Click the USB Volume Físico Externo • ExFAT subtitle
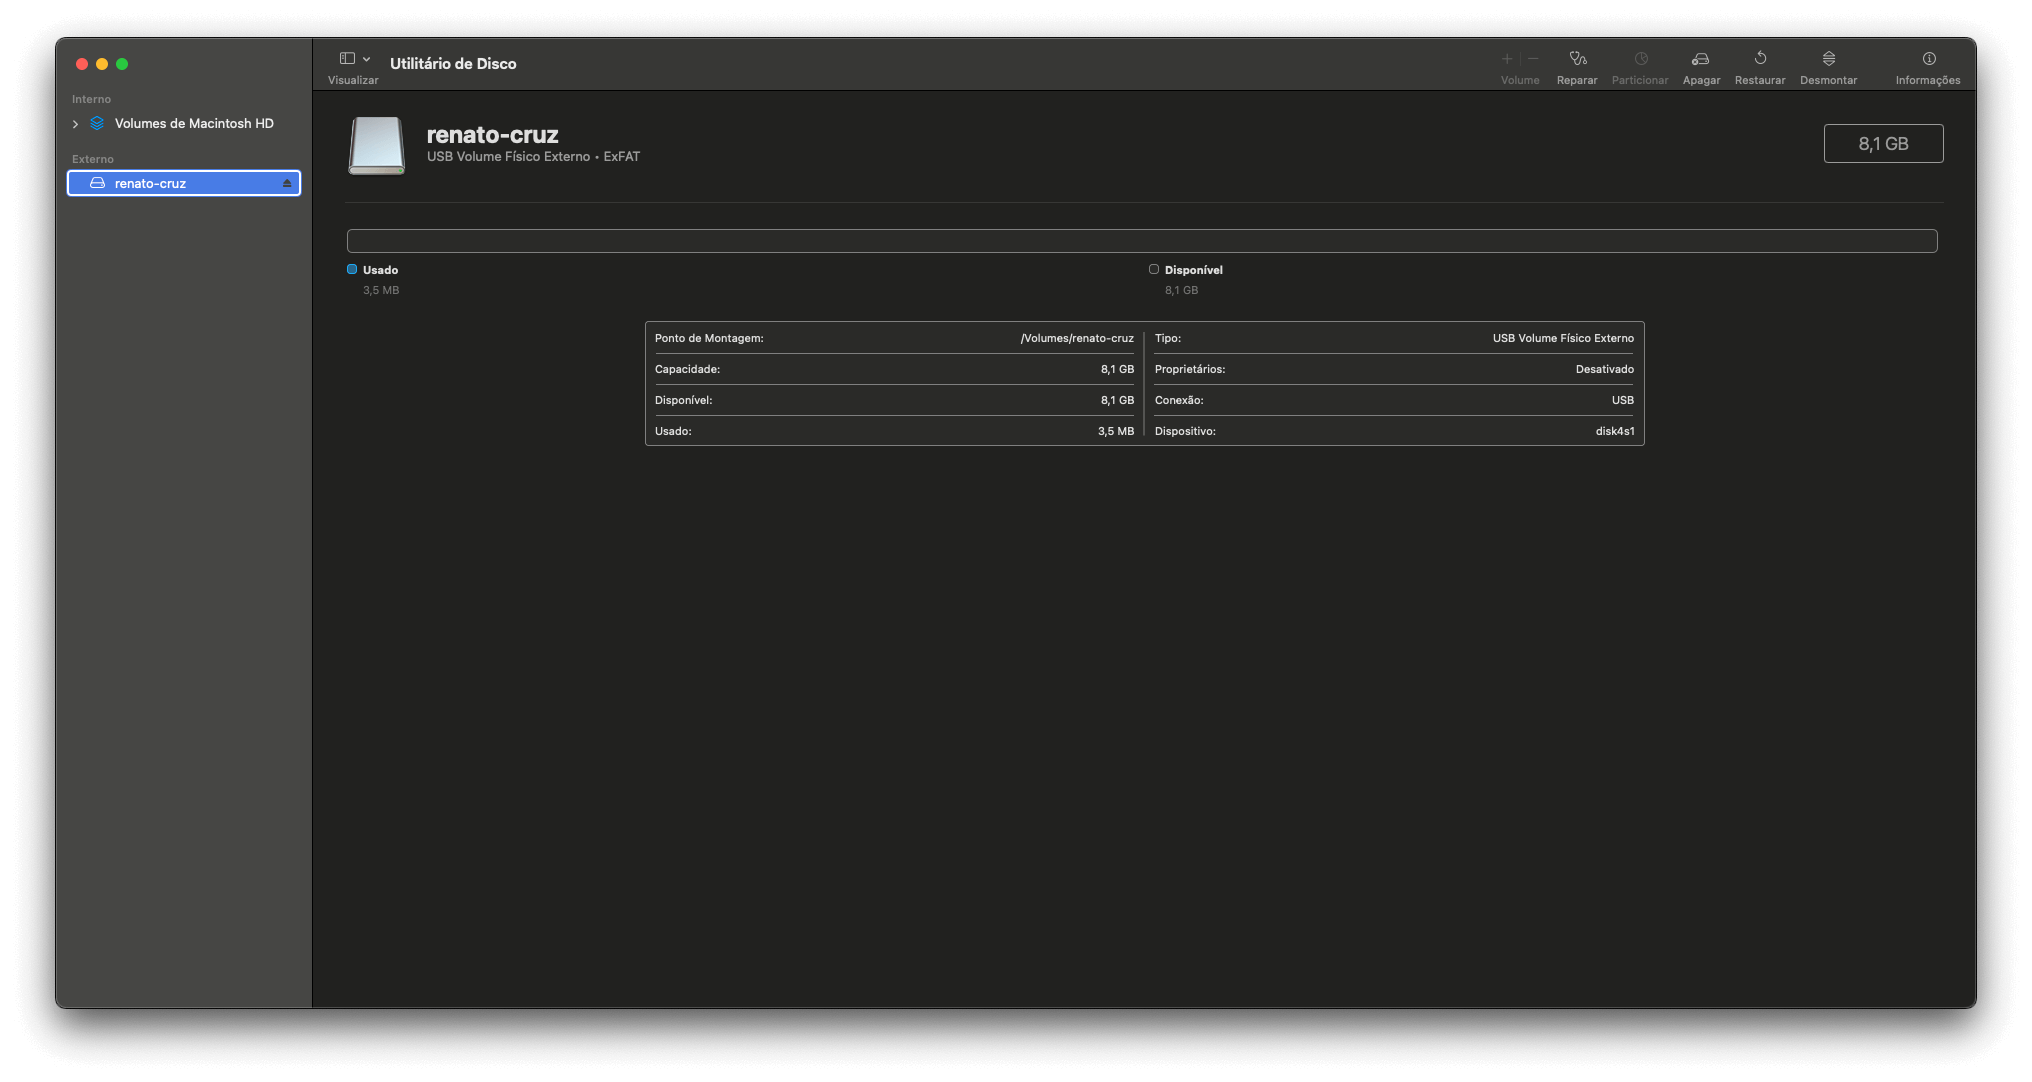2032x1082 pixels. click(533, 157)
